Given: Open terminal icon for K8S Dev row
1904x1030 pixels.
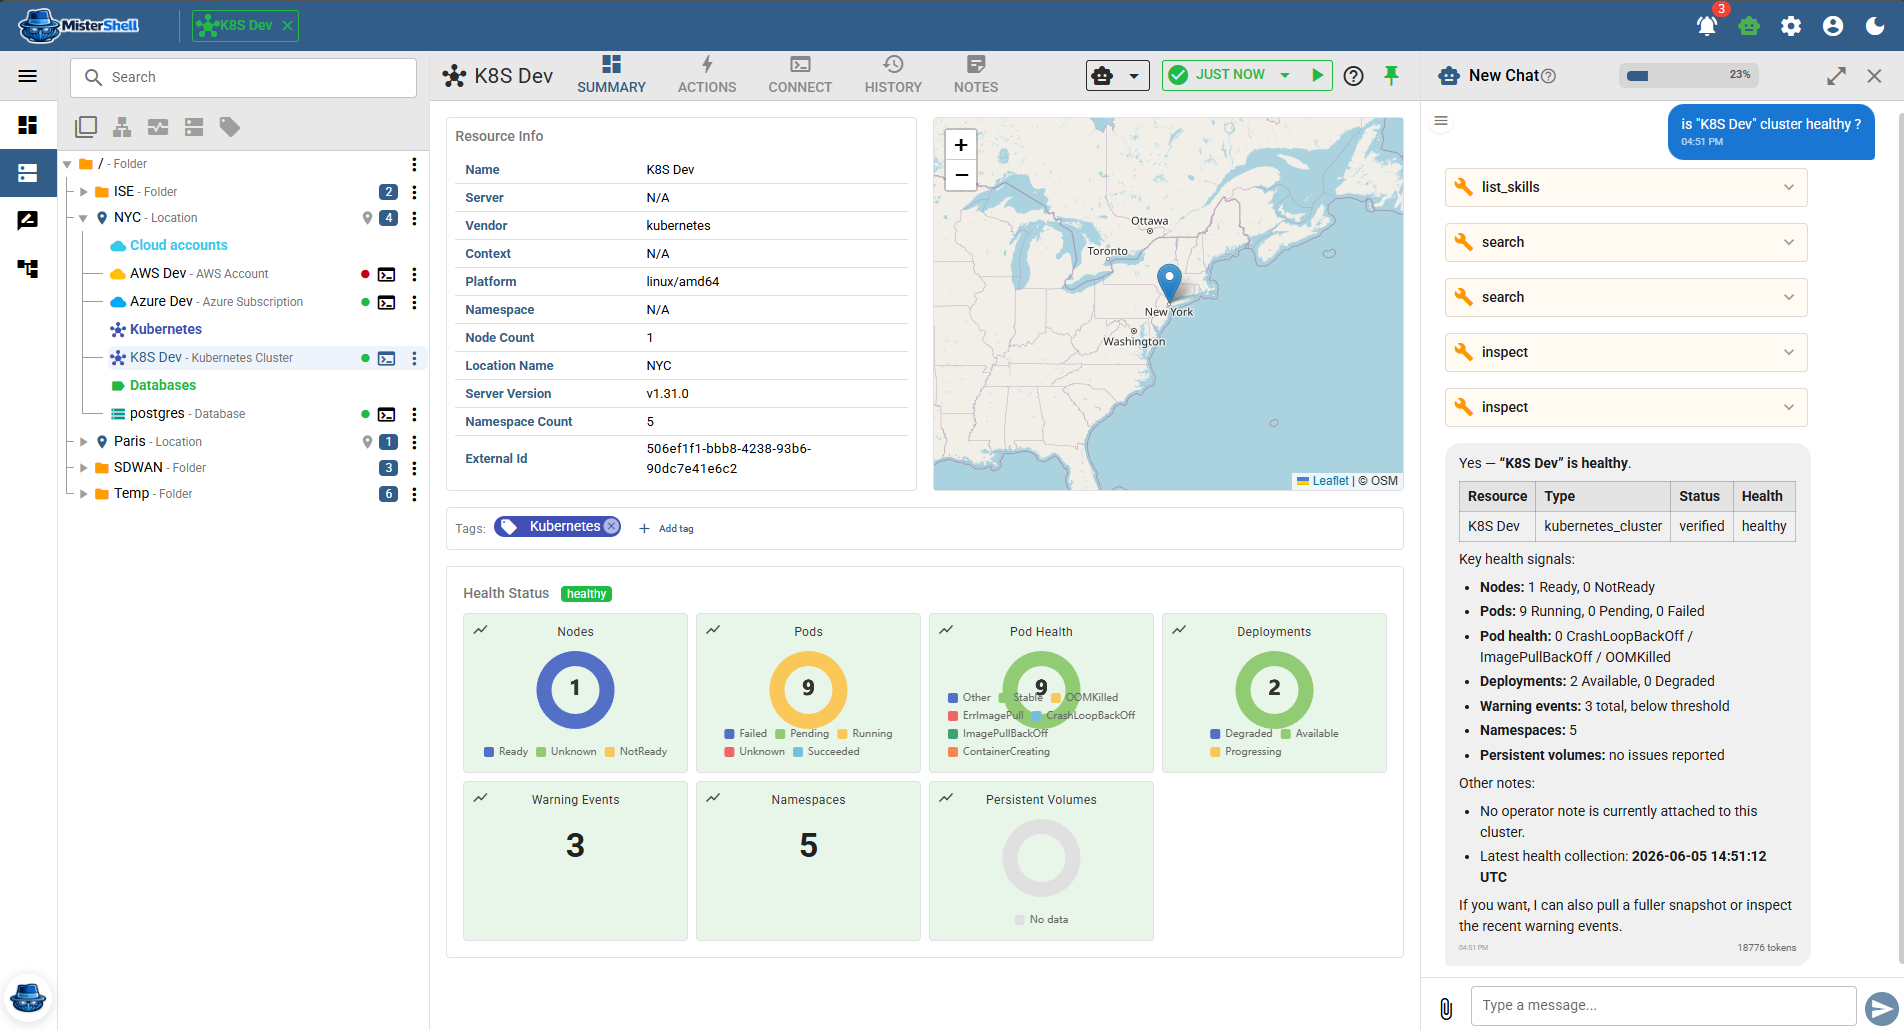Looking at the screenshot, I should tap(387, 358).
